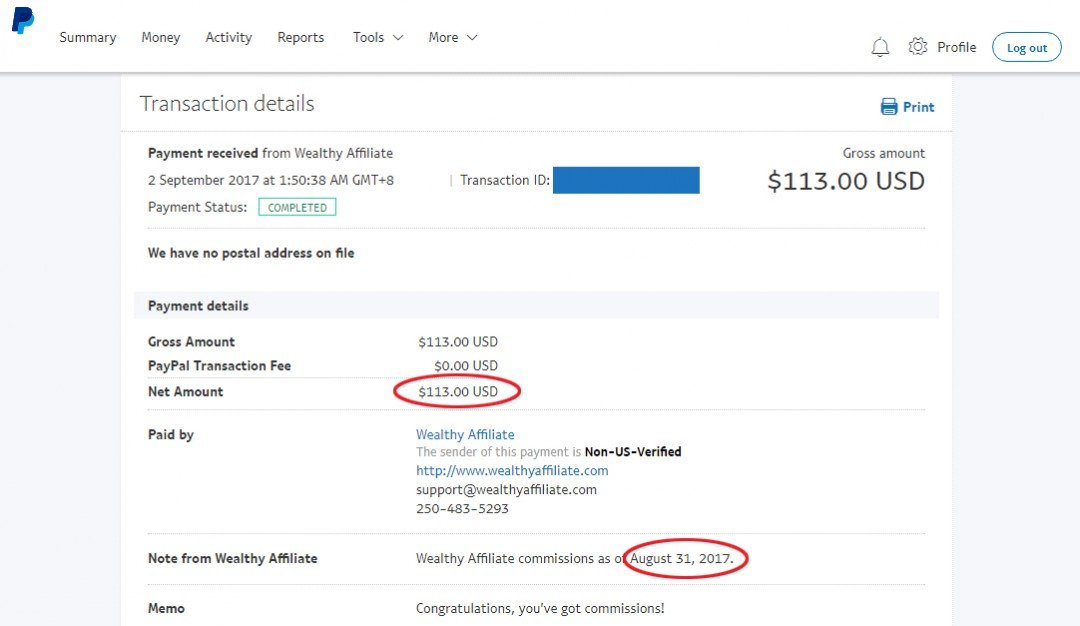
Task: Click the Print link
Action: coord(918,107)
